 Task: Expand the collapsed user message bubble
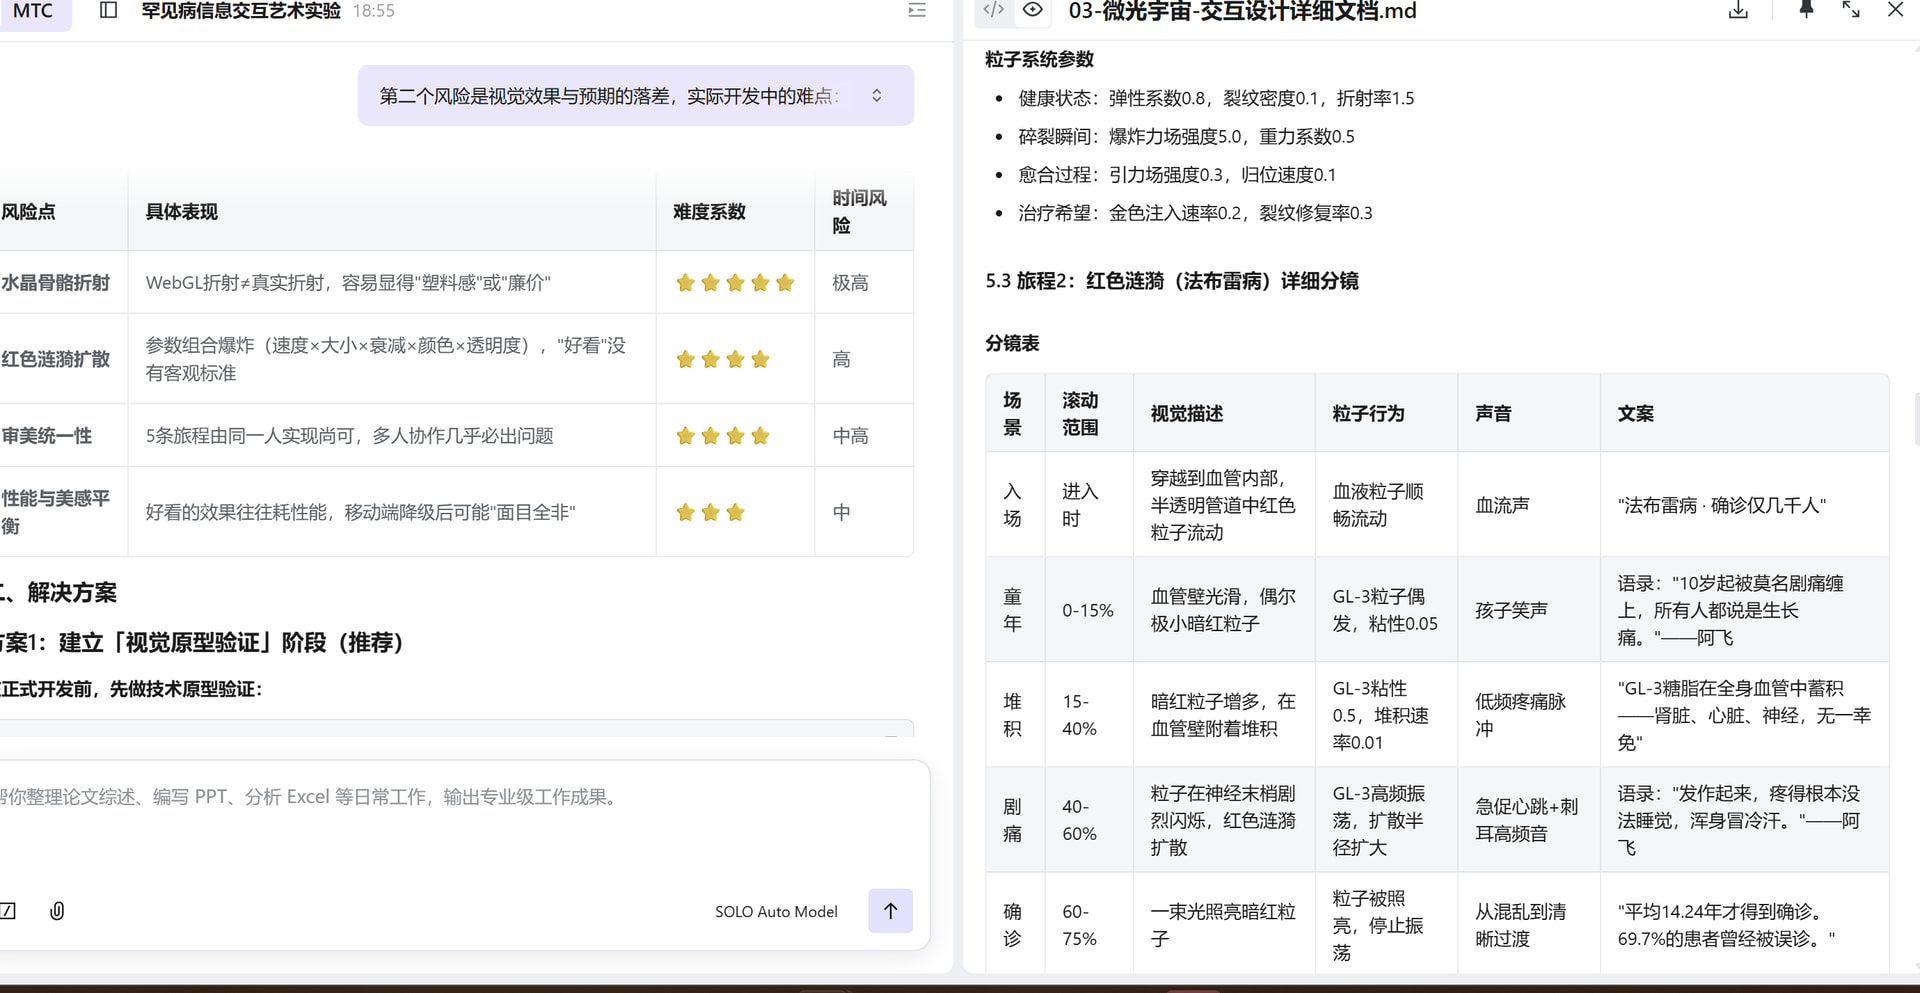[x=877, y=96]
